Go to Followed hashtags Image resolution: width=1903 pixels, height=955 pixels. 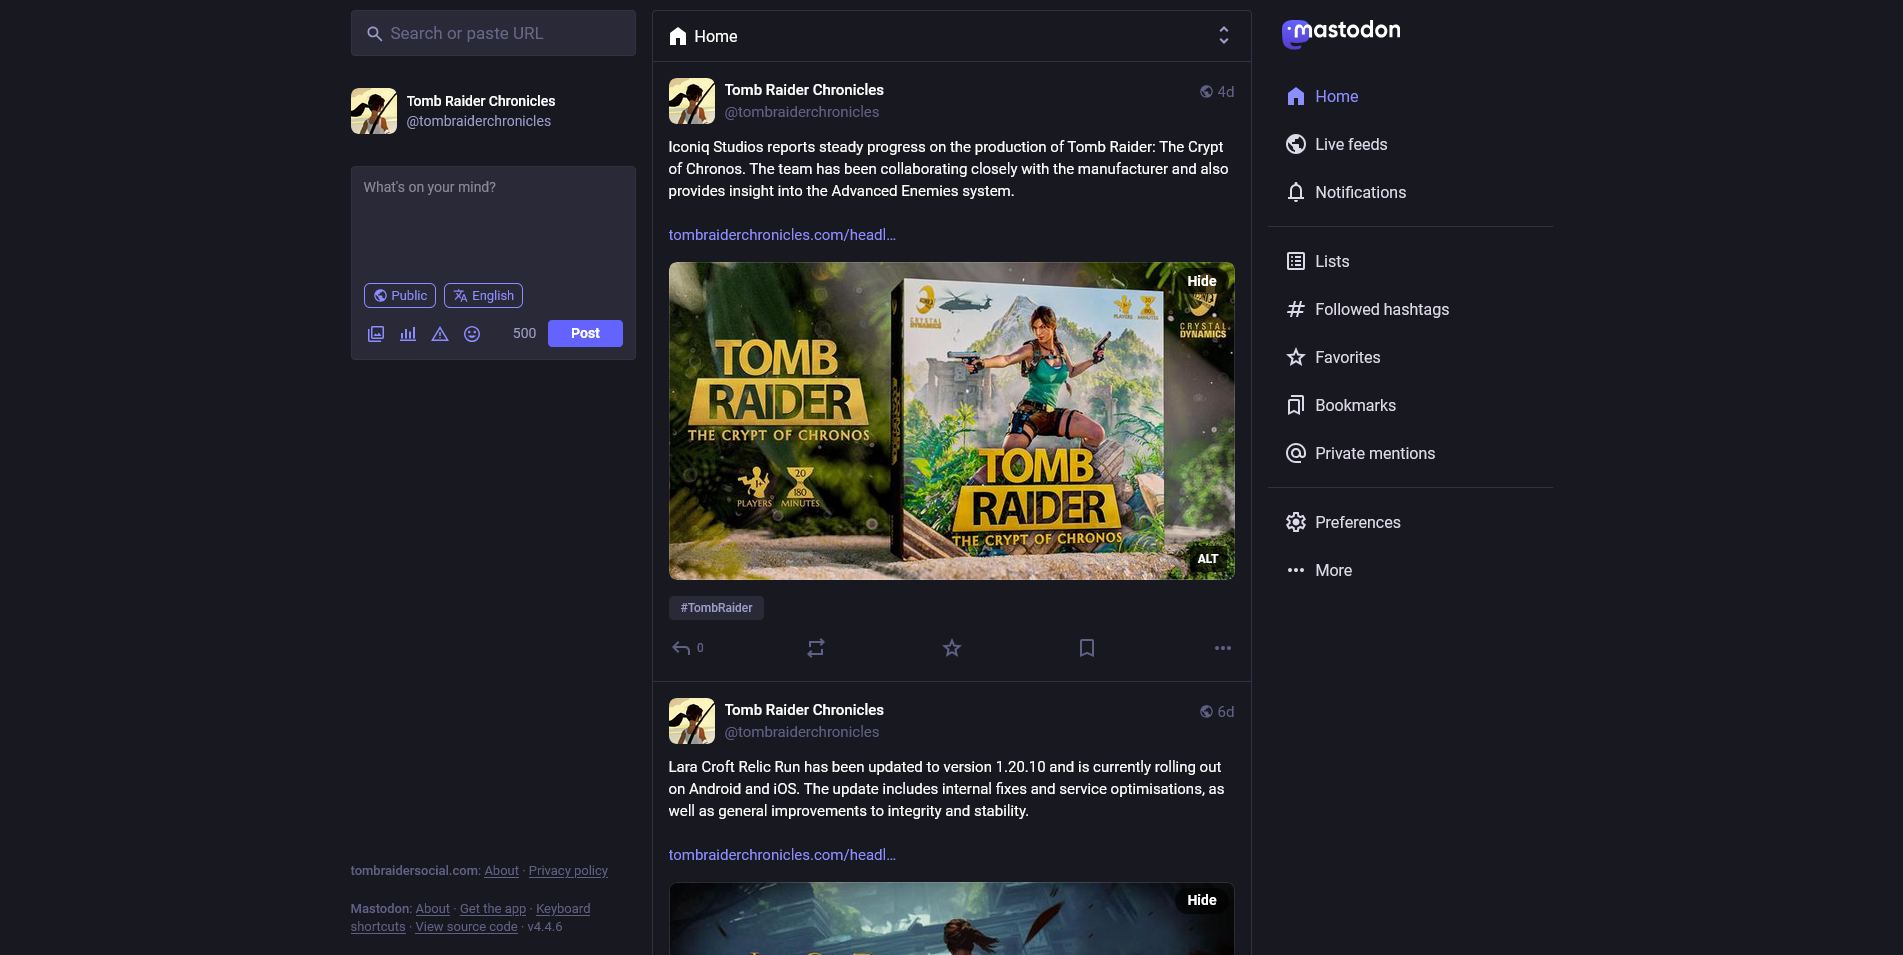point(1381,309)
